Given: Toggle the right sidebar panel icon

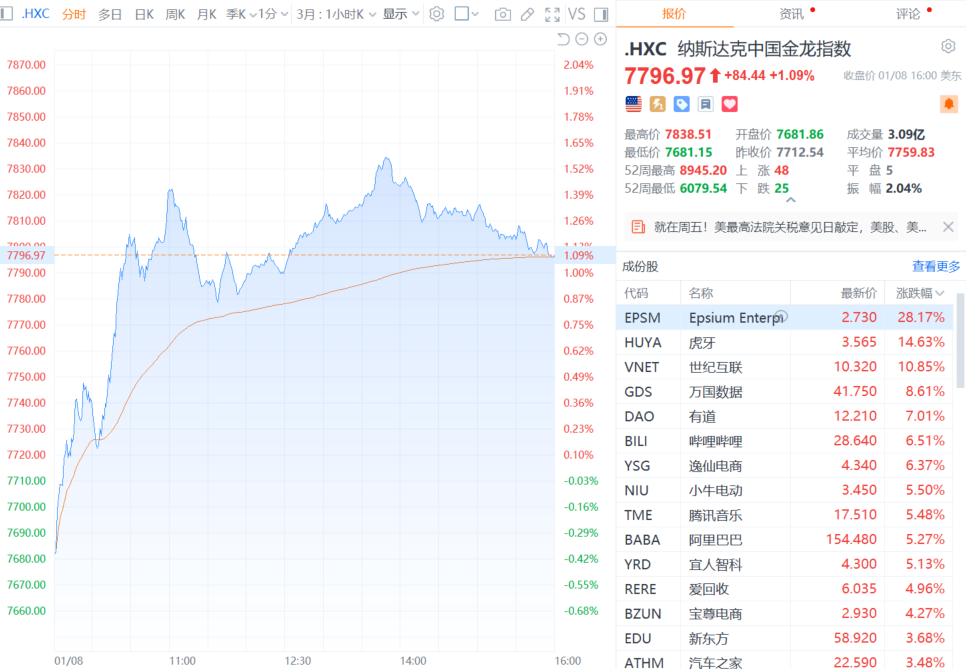Looking at the screenshot, I should (x=601, y=14).
